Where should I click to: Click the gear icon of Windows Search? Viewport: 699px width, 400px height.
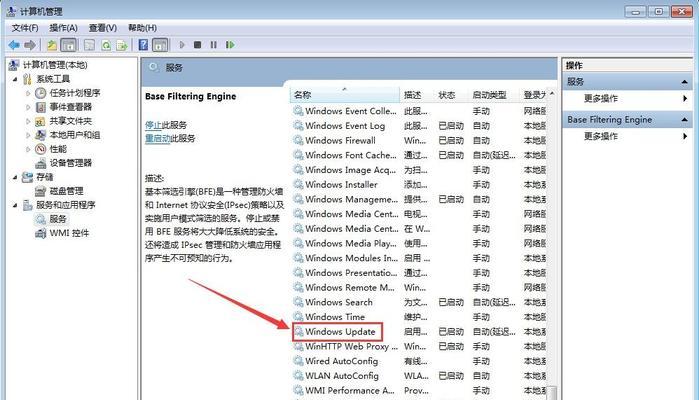pos(298,302)
